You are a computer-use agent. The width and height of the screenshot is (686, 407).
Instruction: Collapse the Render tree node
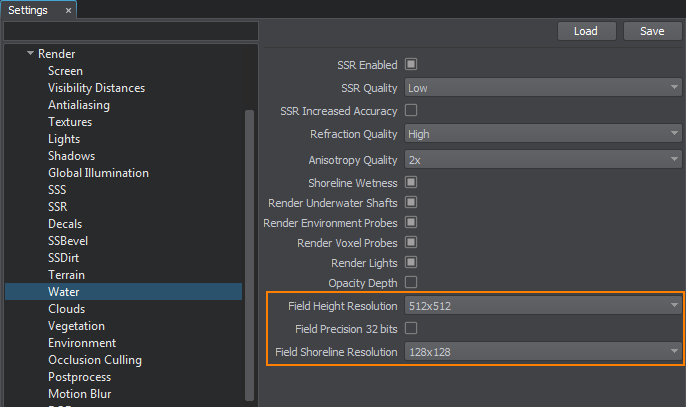click(31, 54)
